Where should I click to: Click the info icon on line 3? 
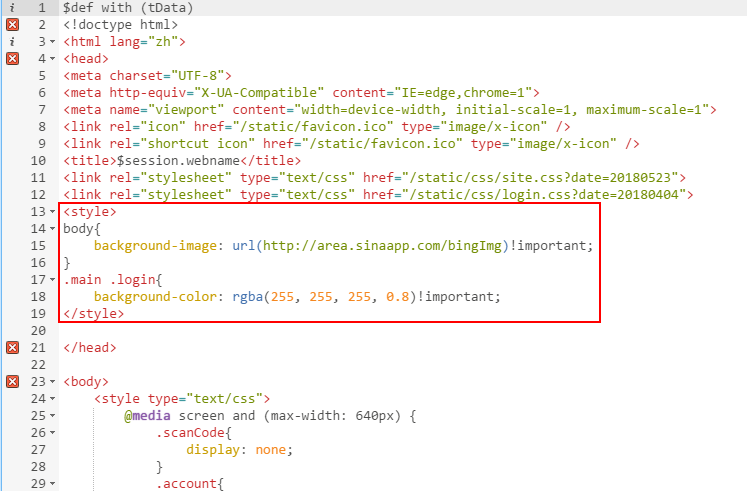[12, 41]
